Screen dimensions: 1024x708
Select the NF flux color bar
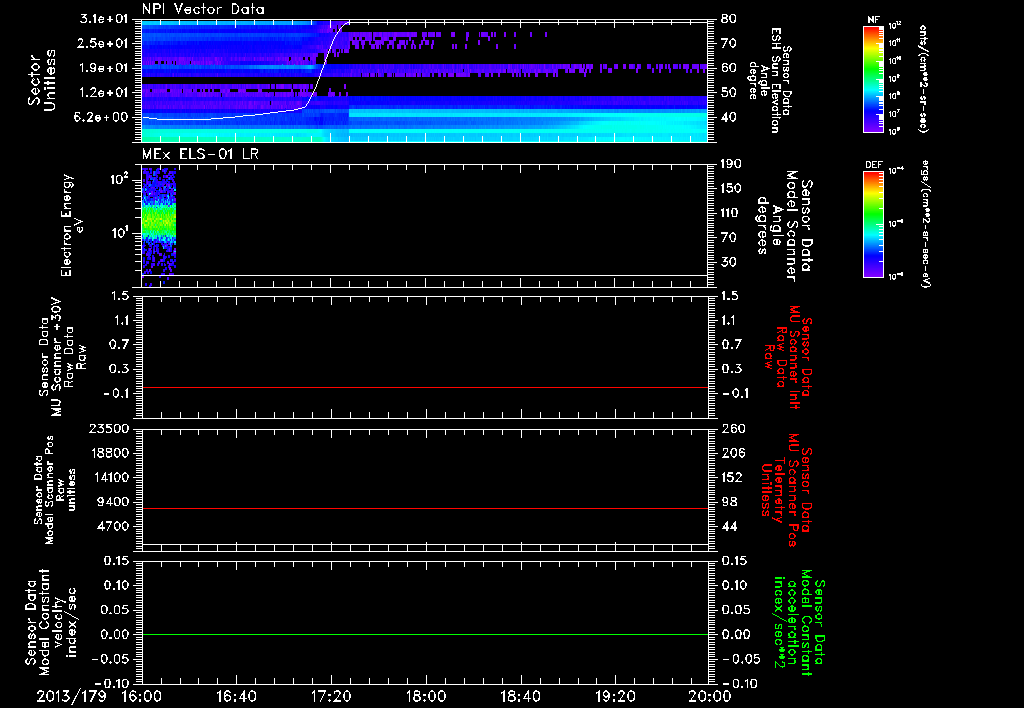click(874, 78)
